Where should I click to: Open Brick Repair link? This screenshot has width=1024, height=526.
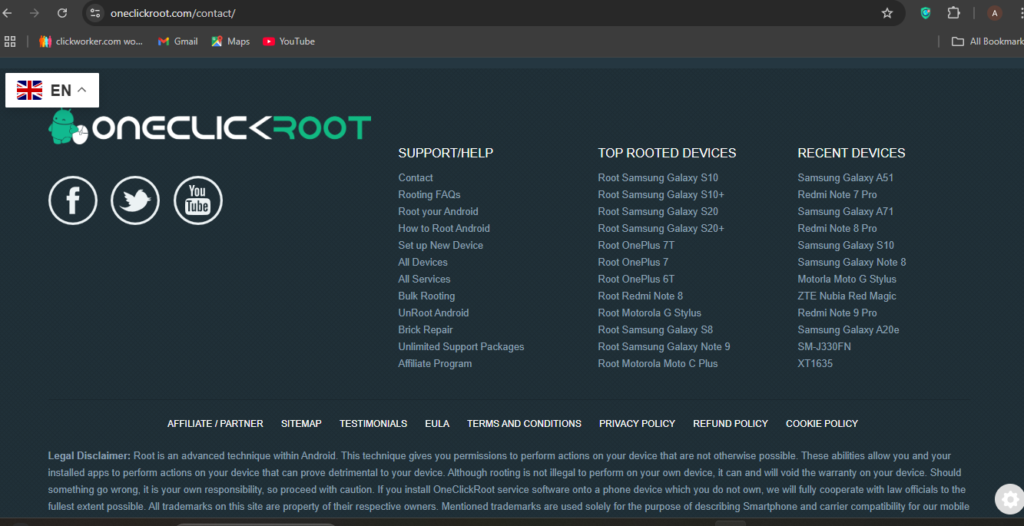425,330
